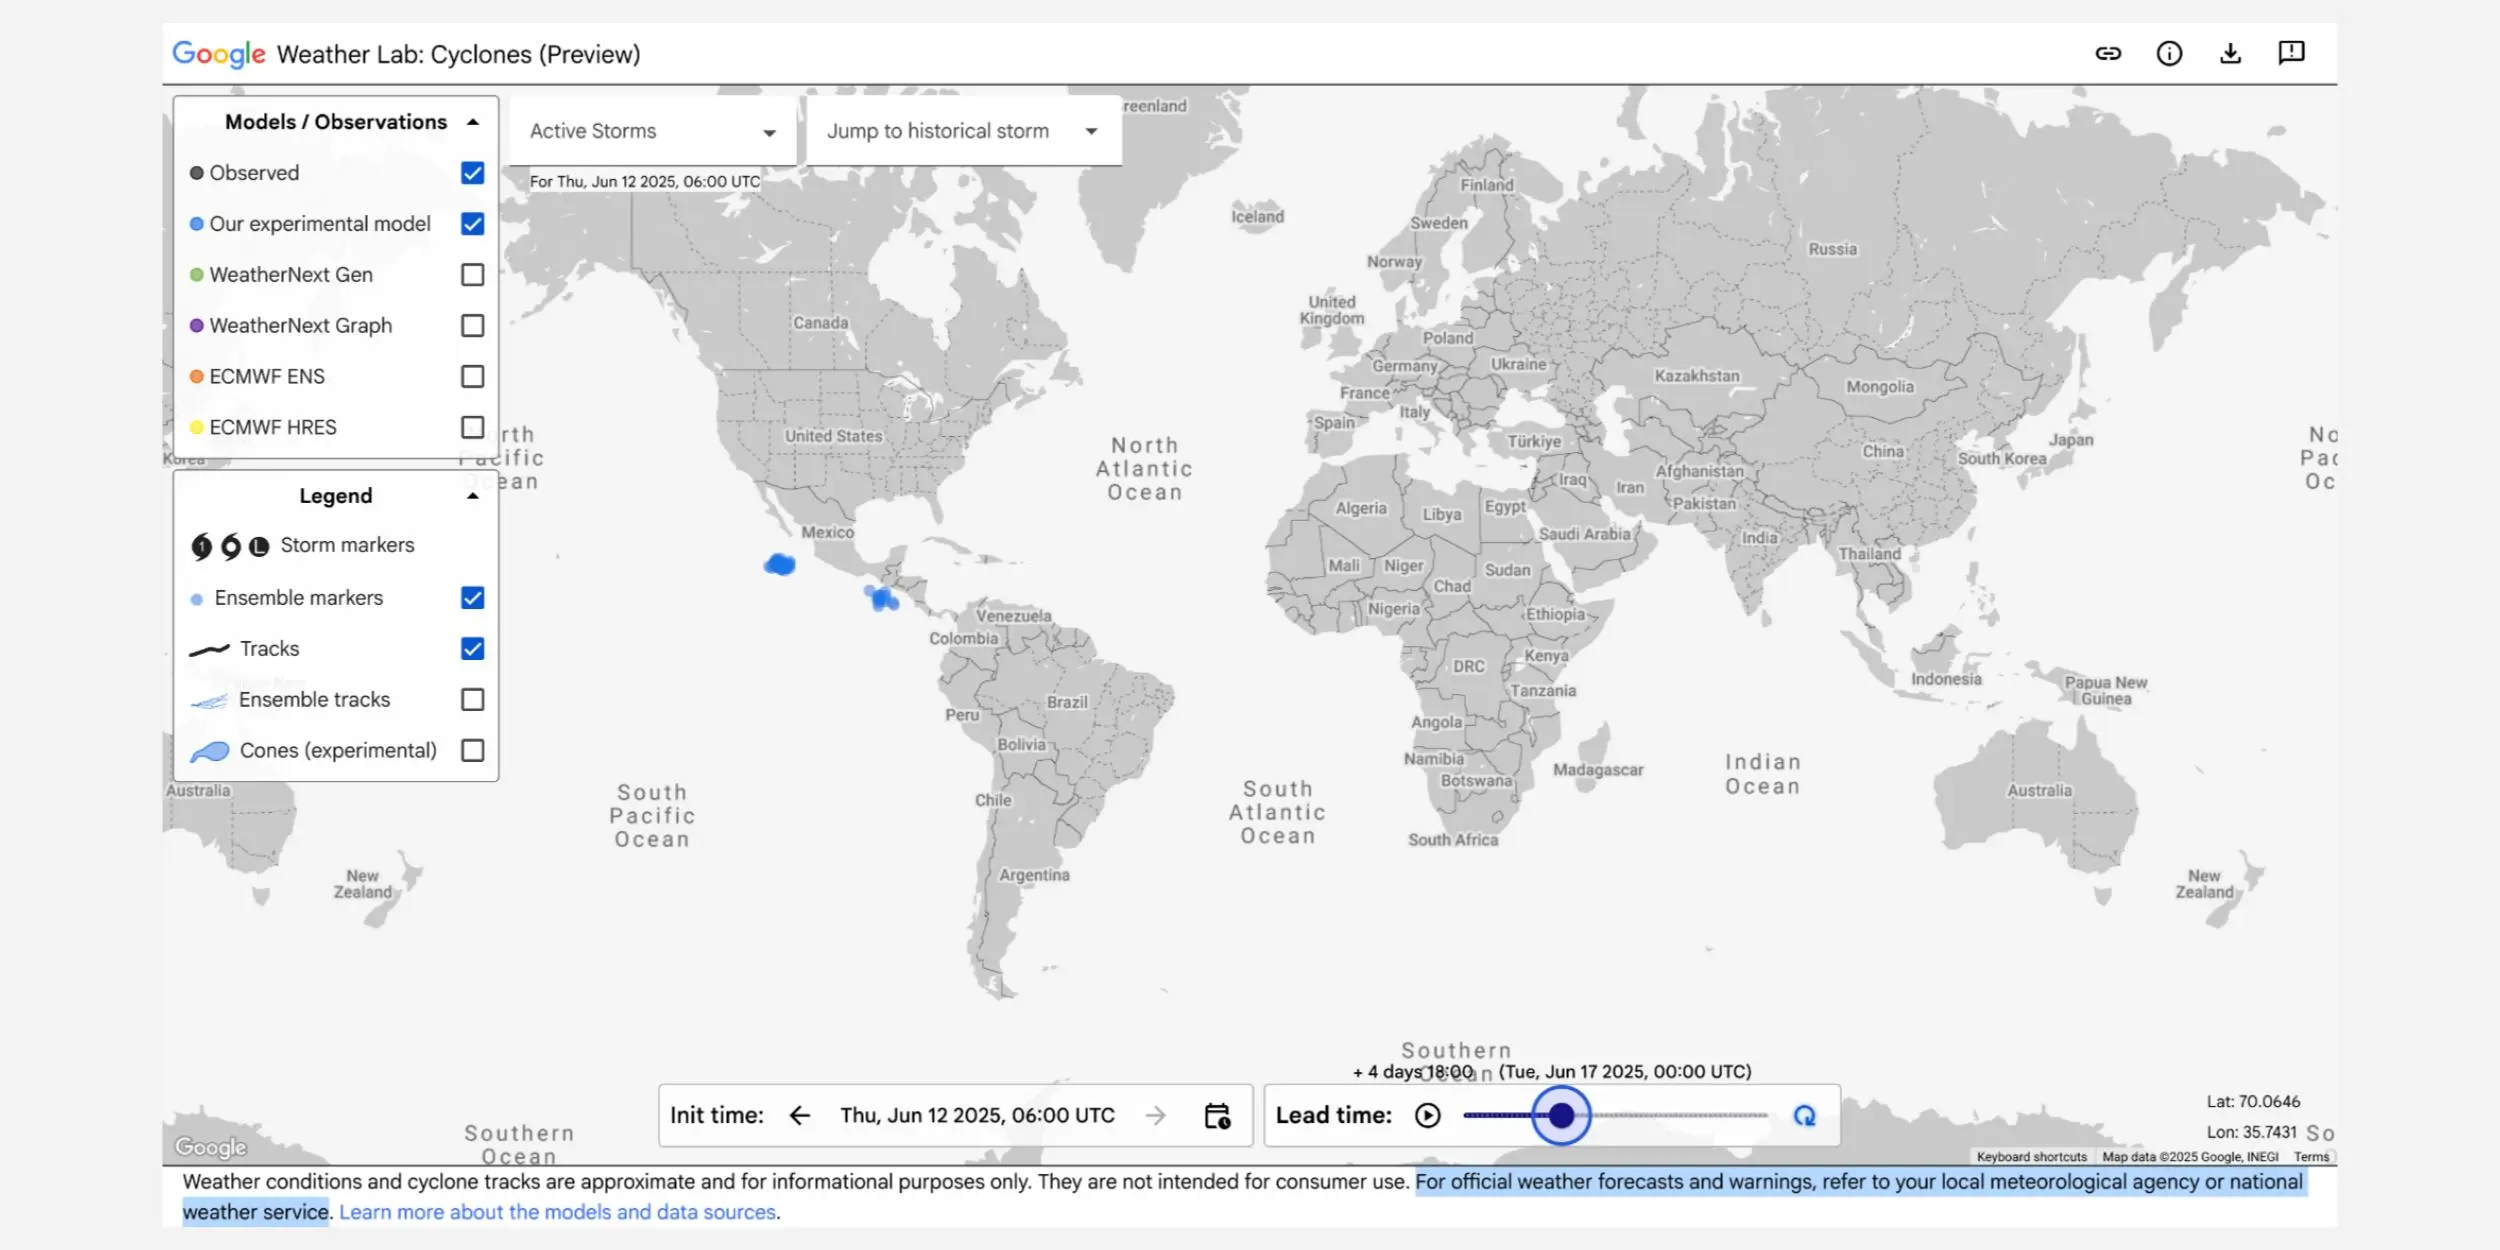Viewport: 2500px width, 1250px height.
Task: Enable Cones (experimental) in the Legend
Action: (471, 749)
